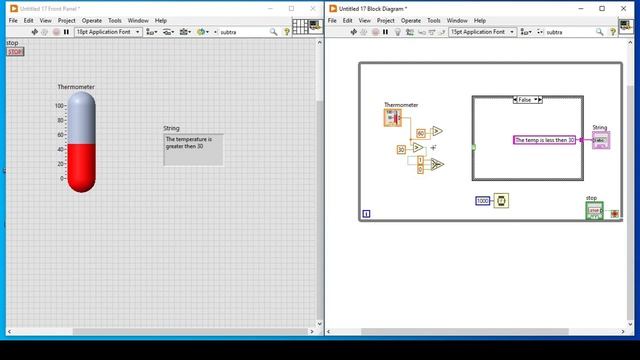The image size is (640, 360).
Task: Click the String indicator text box
Action: [x=193, y=150]
